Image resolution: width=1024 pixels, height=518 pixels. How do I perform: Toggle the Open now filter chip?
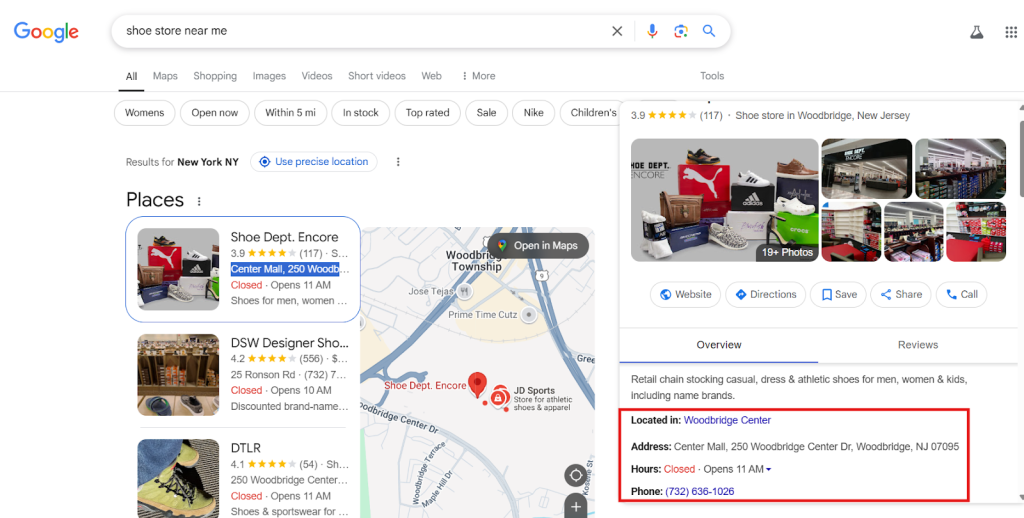[x=215, y=113]
